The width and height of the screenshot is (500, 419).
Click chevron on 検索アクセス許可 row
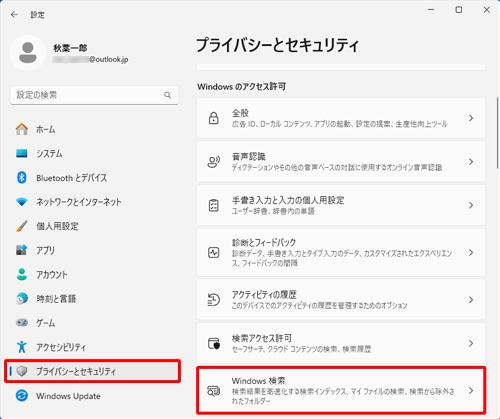pyautogui.click(x=471, y=343)
